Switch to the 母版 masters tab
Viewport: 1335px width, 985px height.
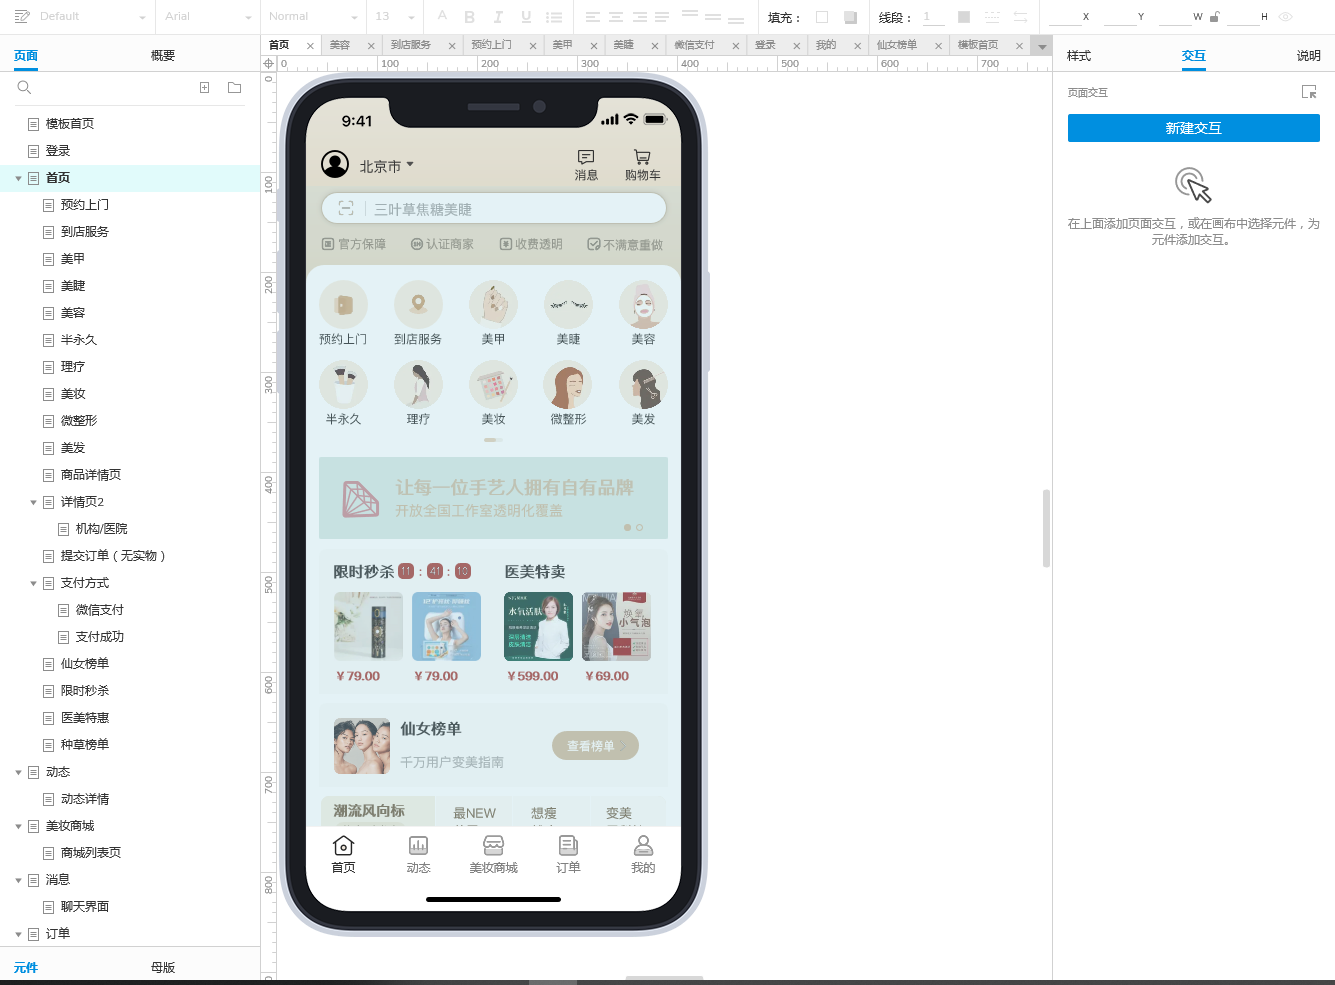click(163, 968)
